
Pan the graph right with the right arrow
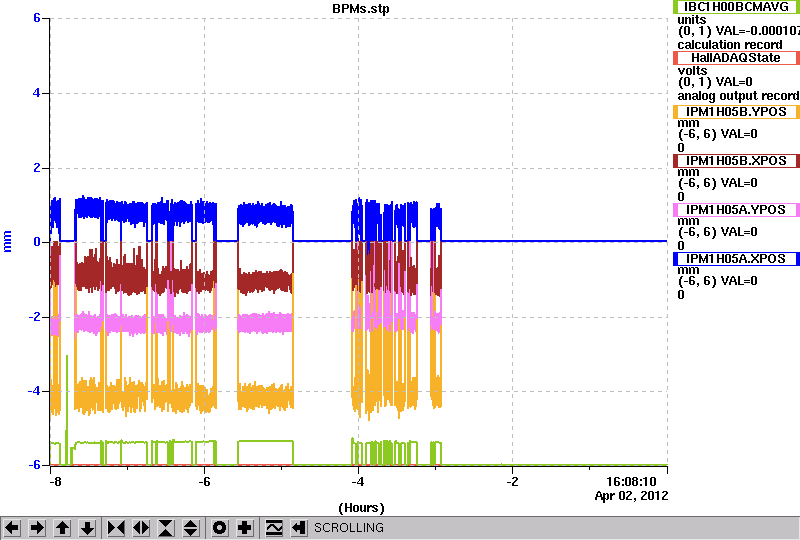coord(37,528)
